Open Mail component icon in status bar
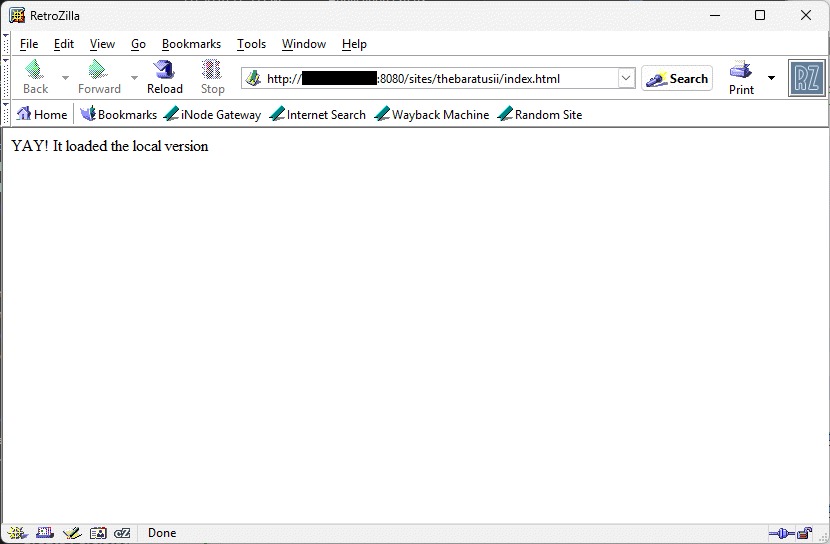The height and width of the screenshot is (544, 830). [45, 533]
